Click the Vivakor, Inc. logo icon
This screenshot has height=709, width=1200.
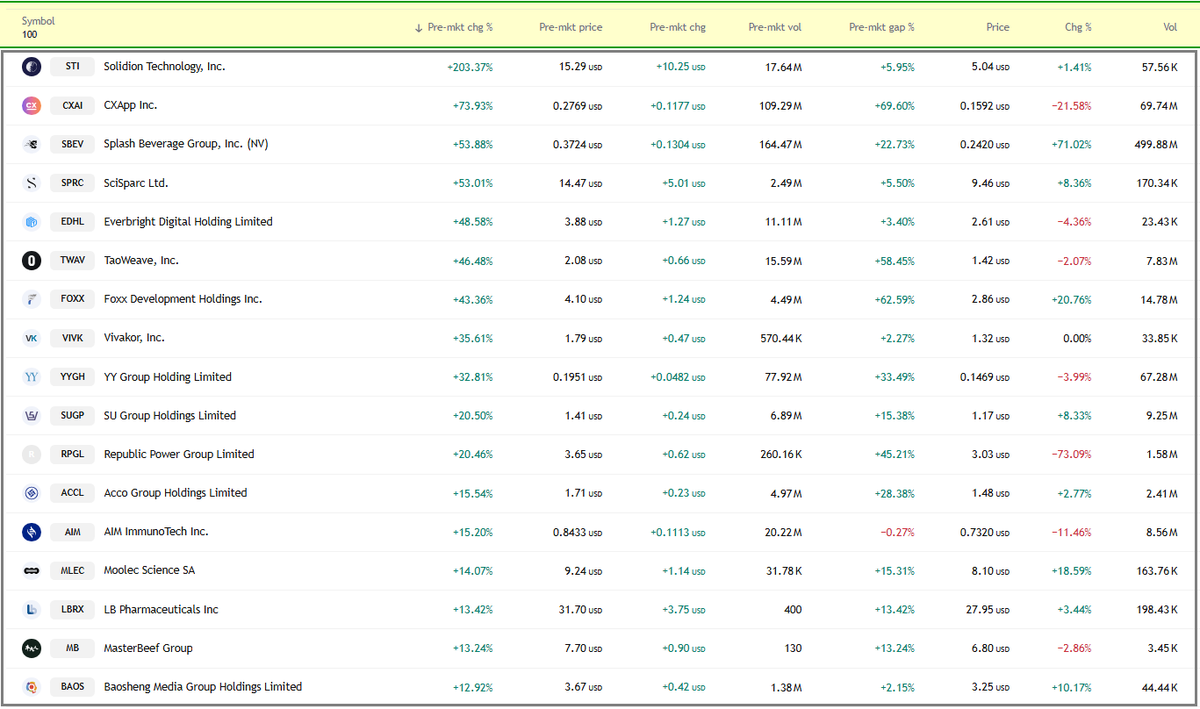coord(32,338)
